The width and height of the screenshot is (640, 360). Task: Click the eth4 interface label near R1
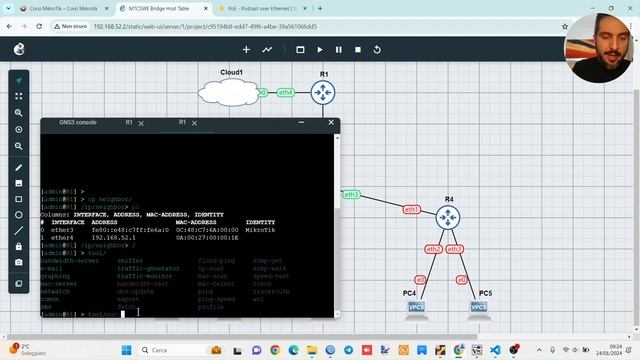pyautogui.click(x=286, y=93)
